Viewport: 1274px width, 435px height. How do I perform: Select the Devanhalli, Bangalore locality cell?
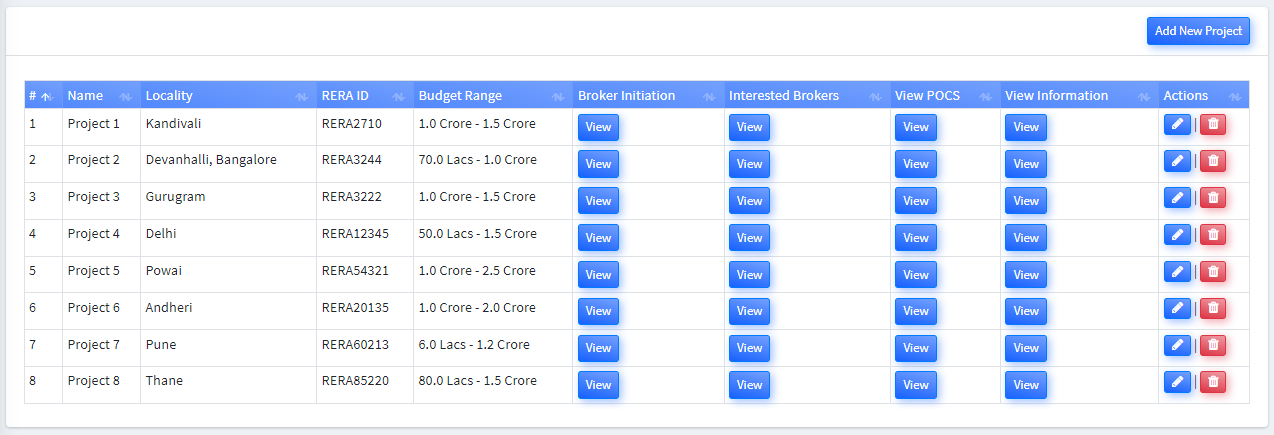tap(211, 160)
